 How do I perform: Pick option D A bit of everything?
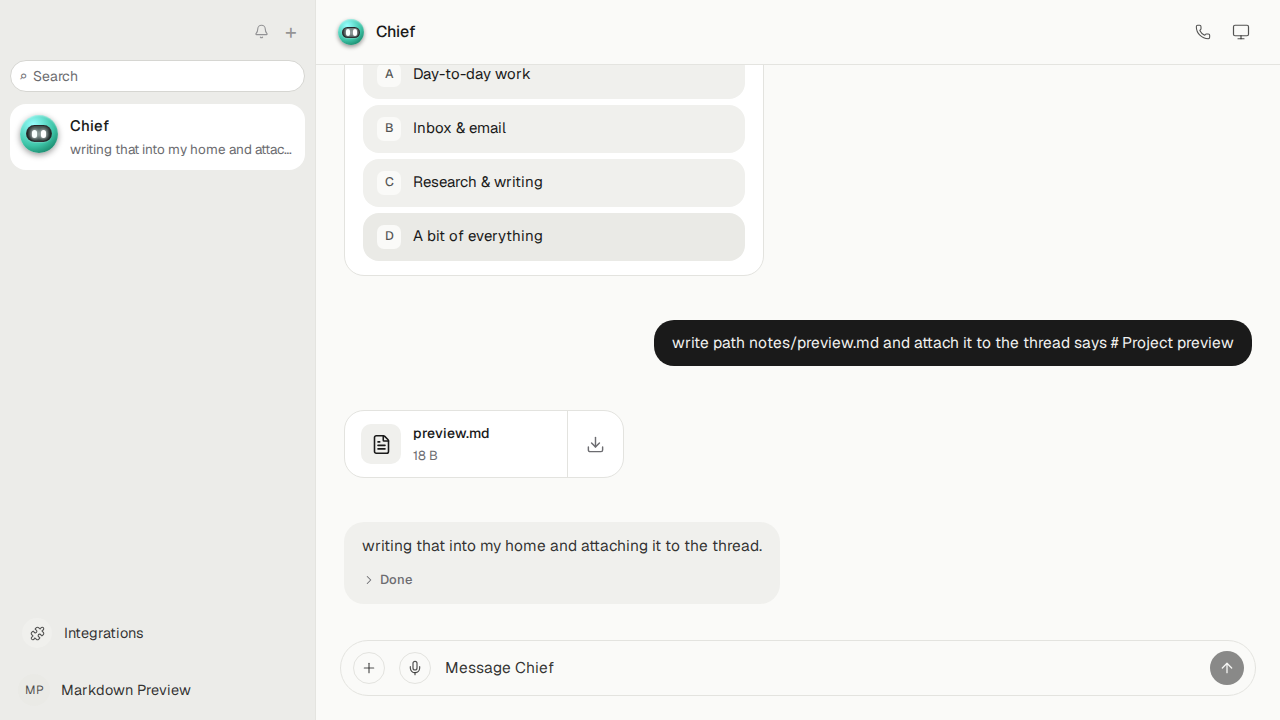pyautogui.click(x=554, y=236)
